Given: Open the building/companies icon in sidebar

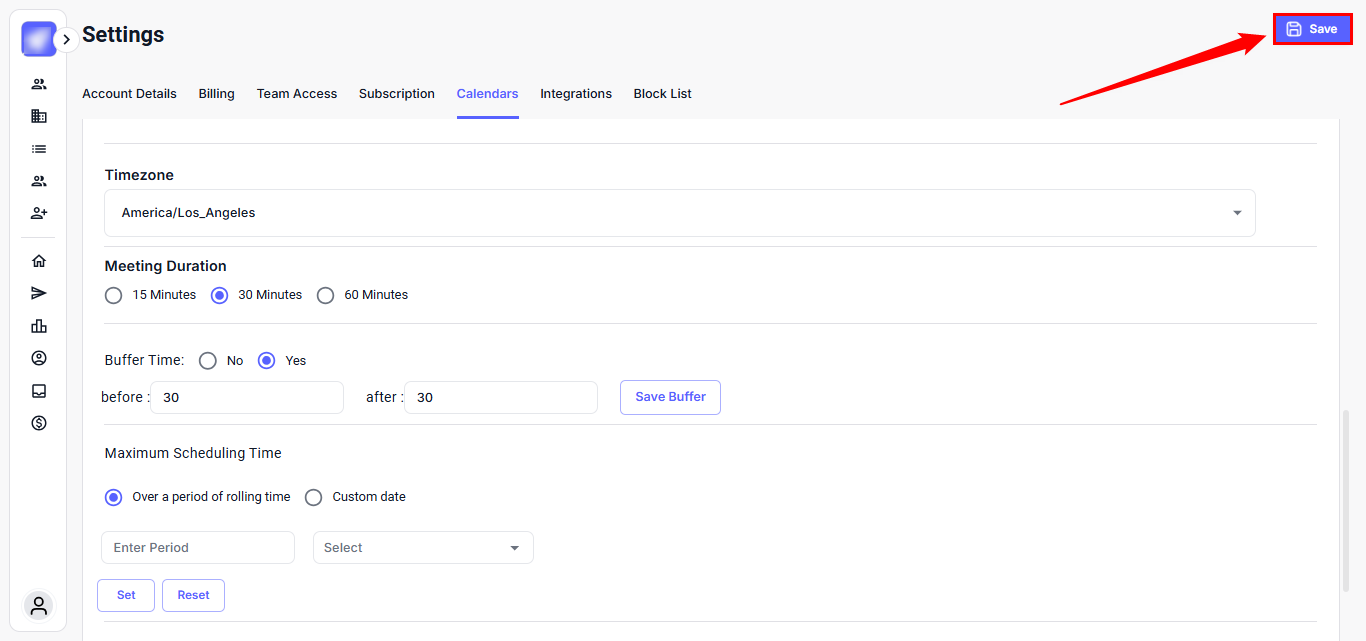Looking at the screenshot, I should pos(39,116).
